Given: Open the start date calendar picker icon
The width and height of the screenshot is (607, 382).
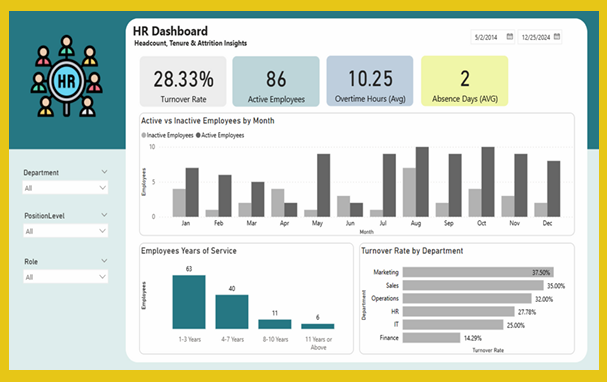Looking at the screenshot, I should (510, 36).
